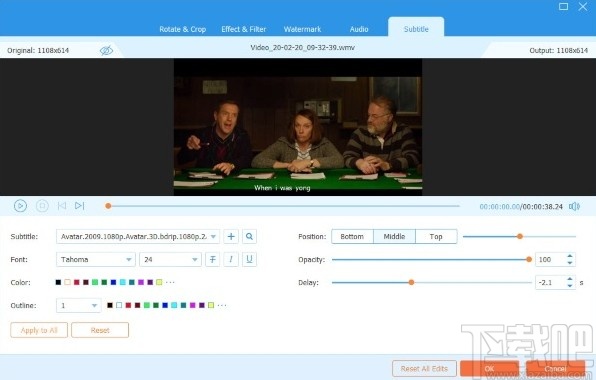Pick yellow Outline color swatch
The width and height of the screenshot is (596, 380).
[x=211, y=305]
